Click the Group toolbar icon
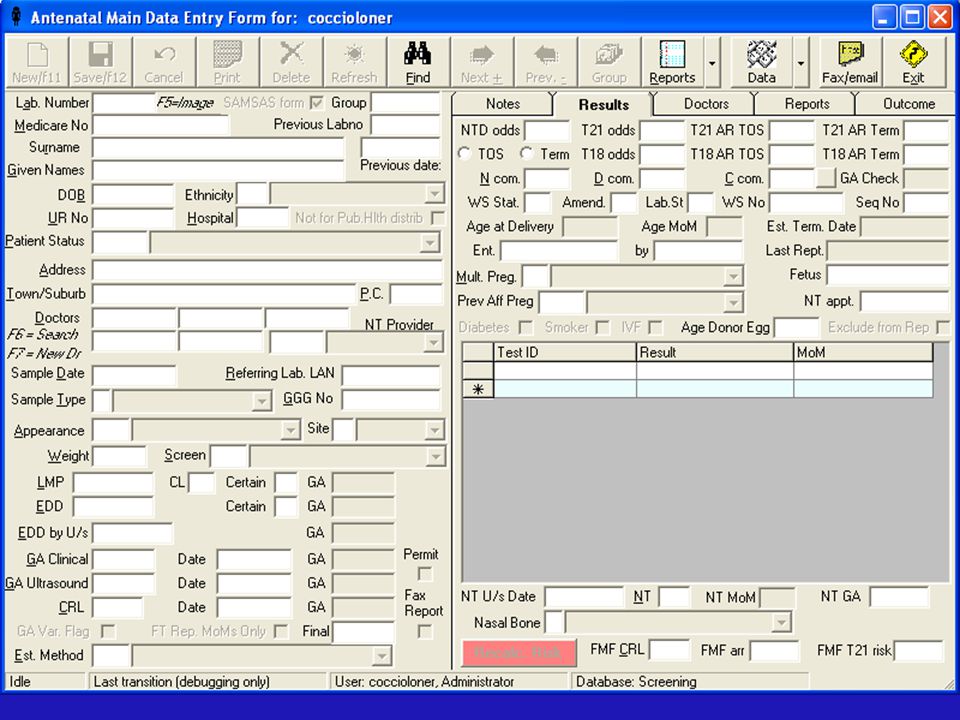This screenshot has width=960, height=720. [x=609, y=62]
